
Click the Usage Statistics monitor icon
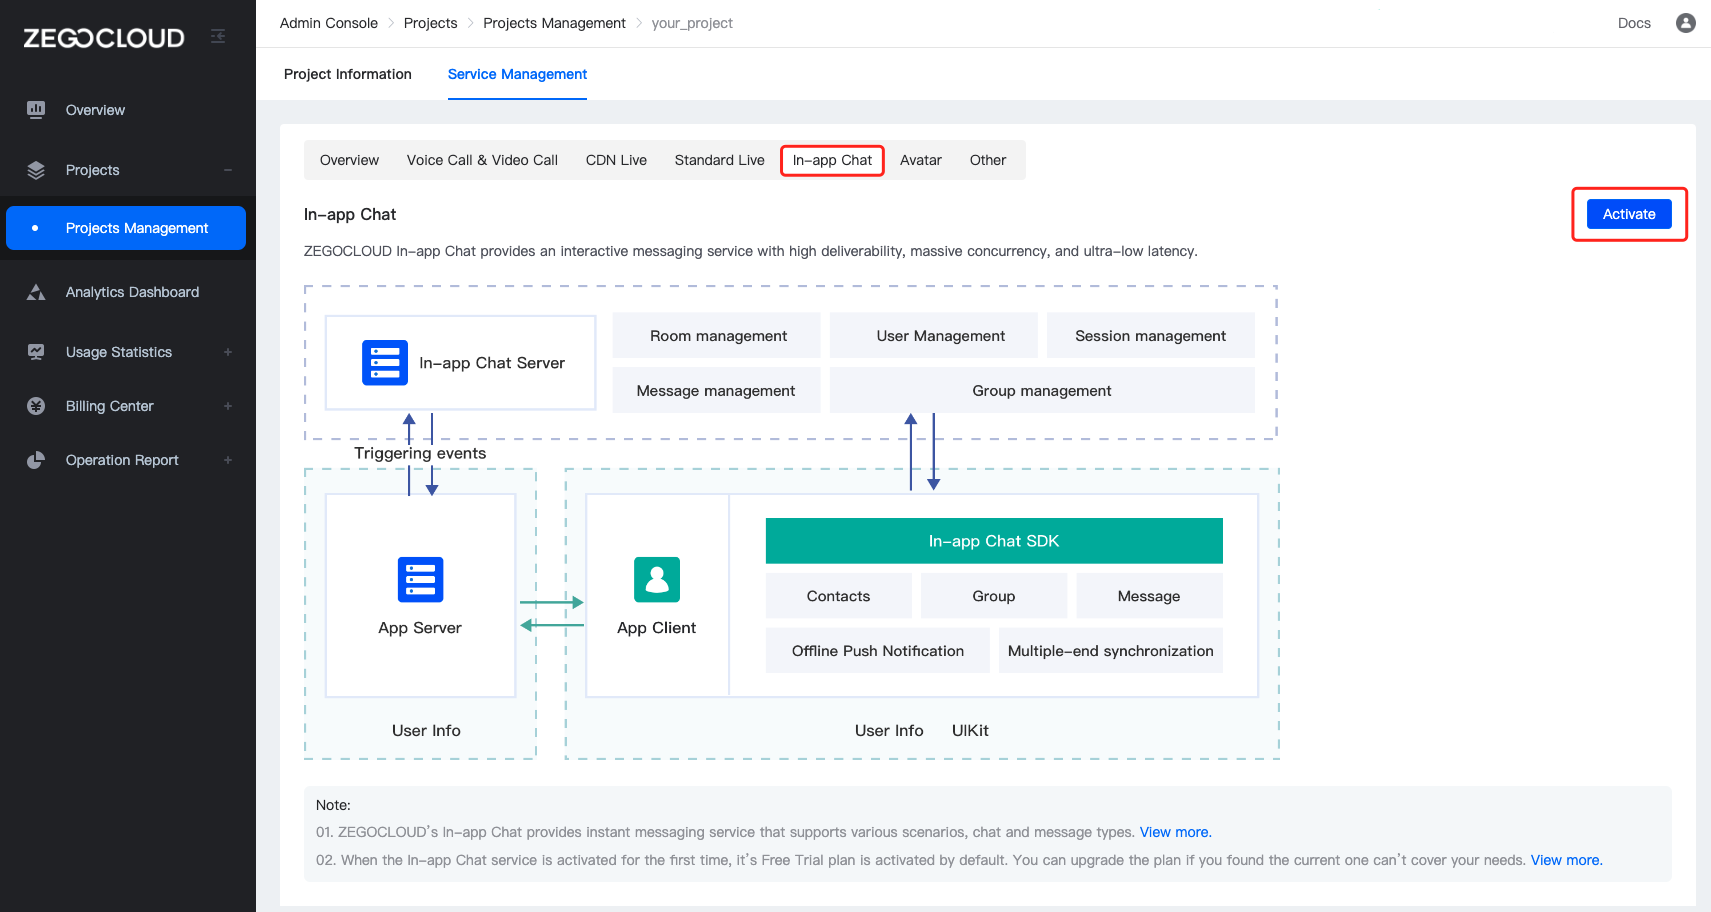[36, 352]
